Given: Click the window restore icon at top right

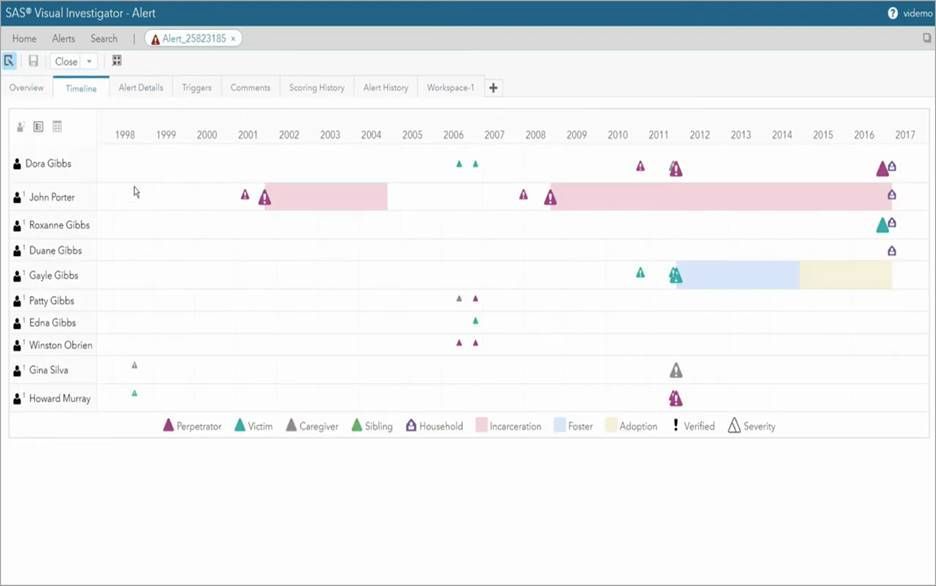Looking at the screenshot, I should [x=926, y=38].
